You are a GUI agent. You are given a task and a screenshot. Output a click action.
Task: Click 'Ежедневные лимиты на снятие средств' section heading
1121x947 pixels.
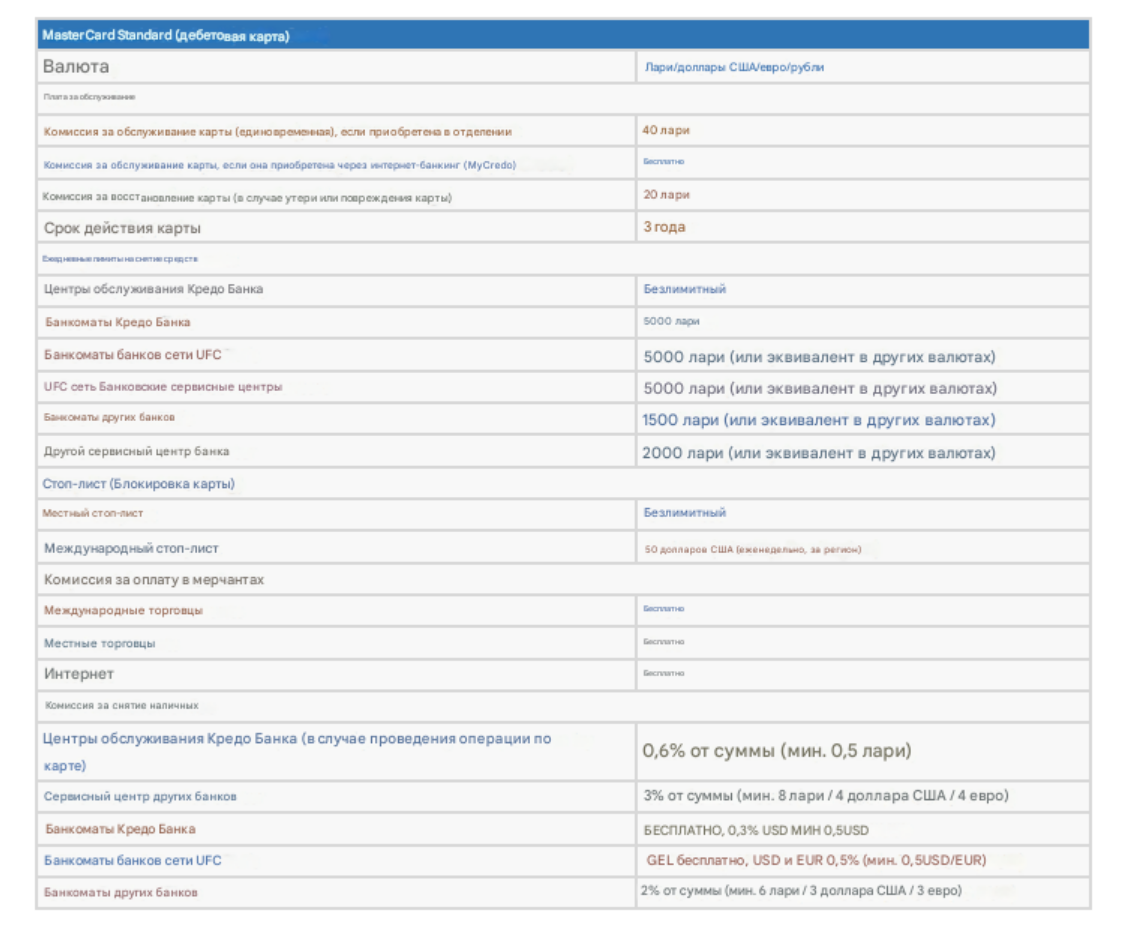click(x=119, y=259)
